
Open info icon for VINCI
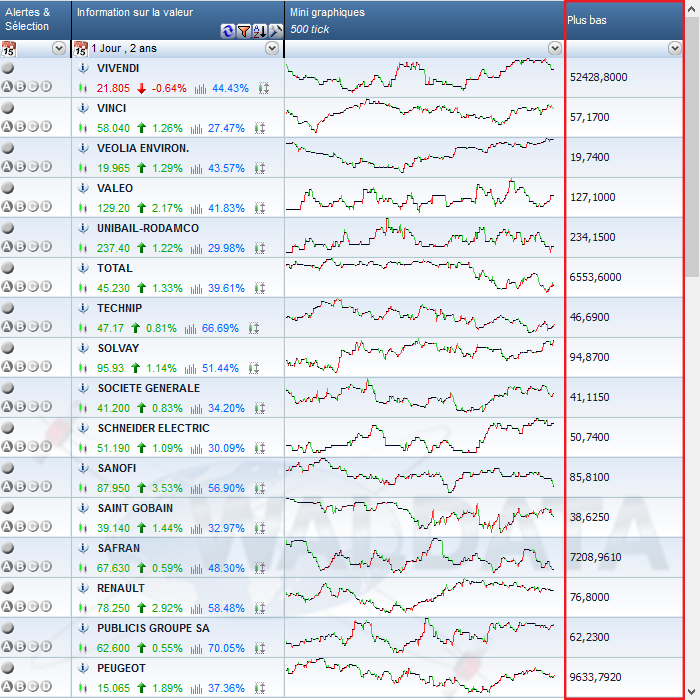tap(83, 108)
